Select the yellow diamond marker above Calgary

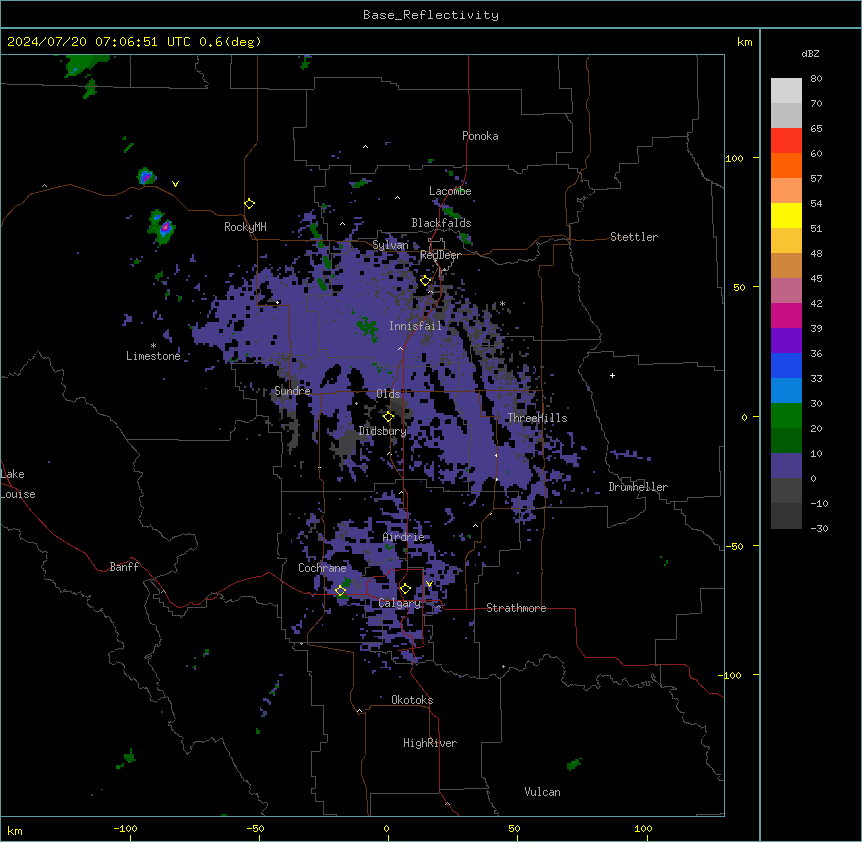tap(405, 589)
